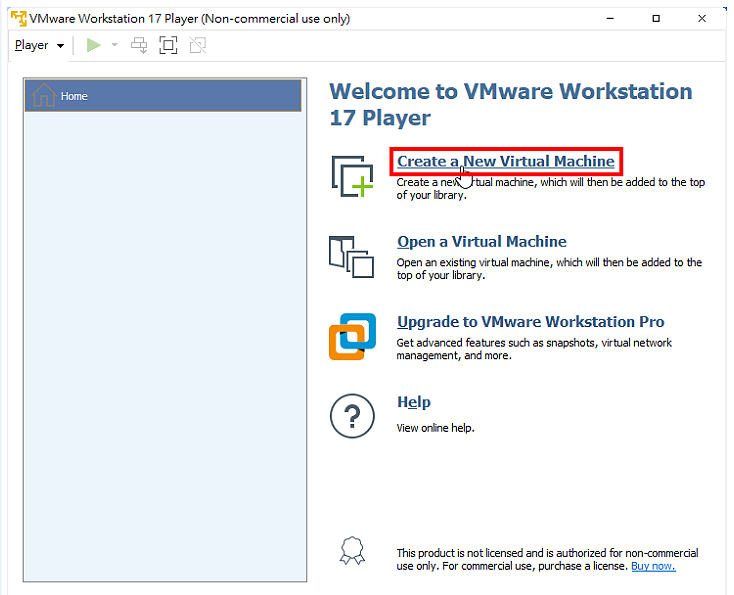Click the Workstation Pro orange-blue logo icon
Viewport: 734px width, 595px height.
coord(352,337)
